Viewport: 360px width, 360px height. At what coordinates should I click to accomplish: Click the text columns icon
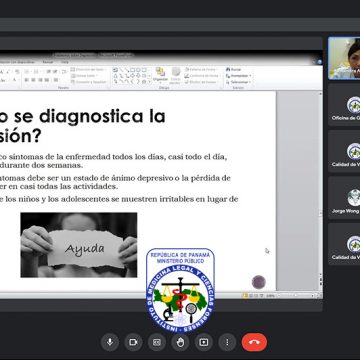56,80
